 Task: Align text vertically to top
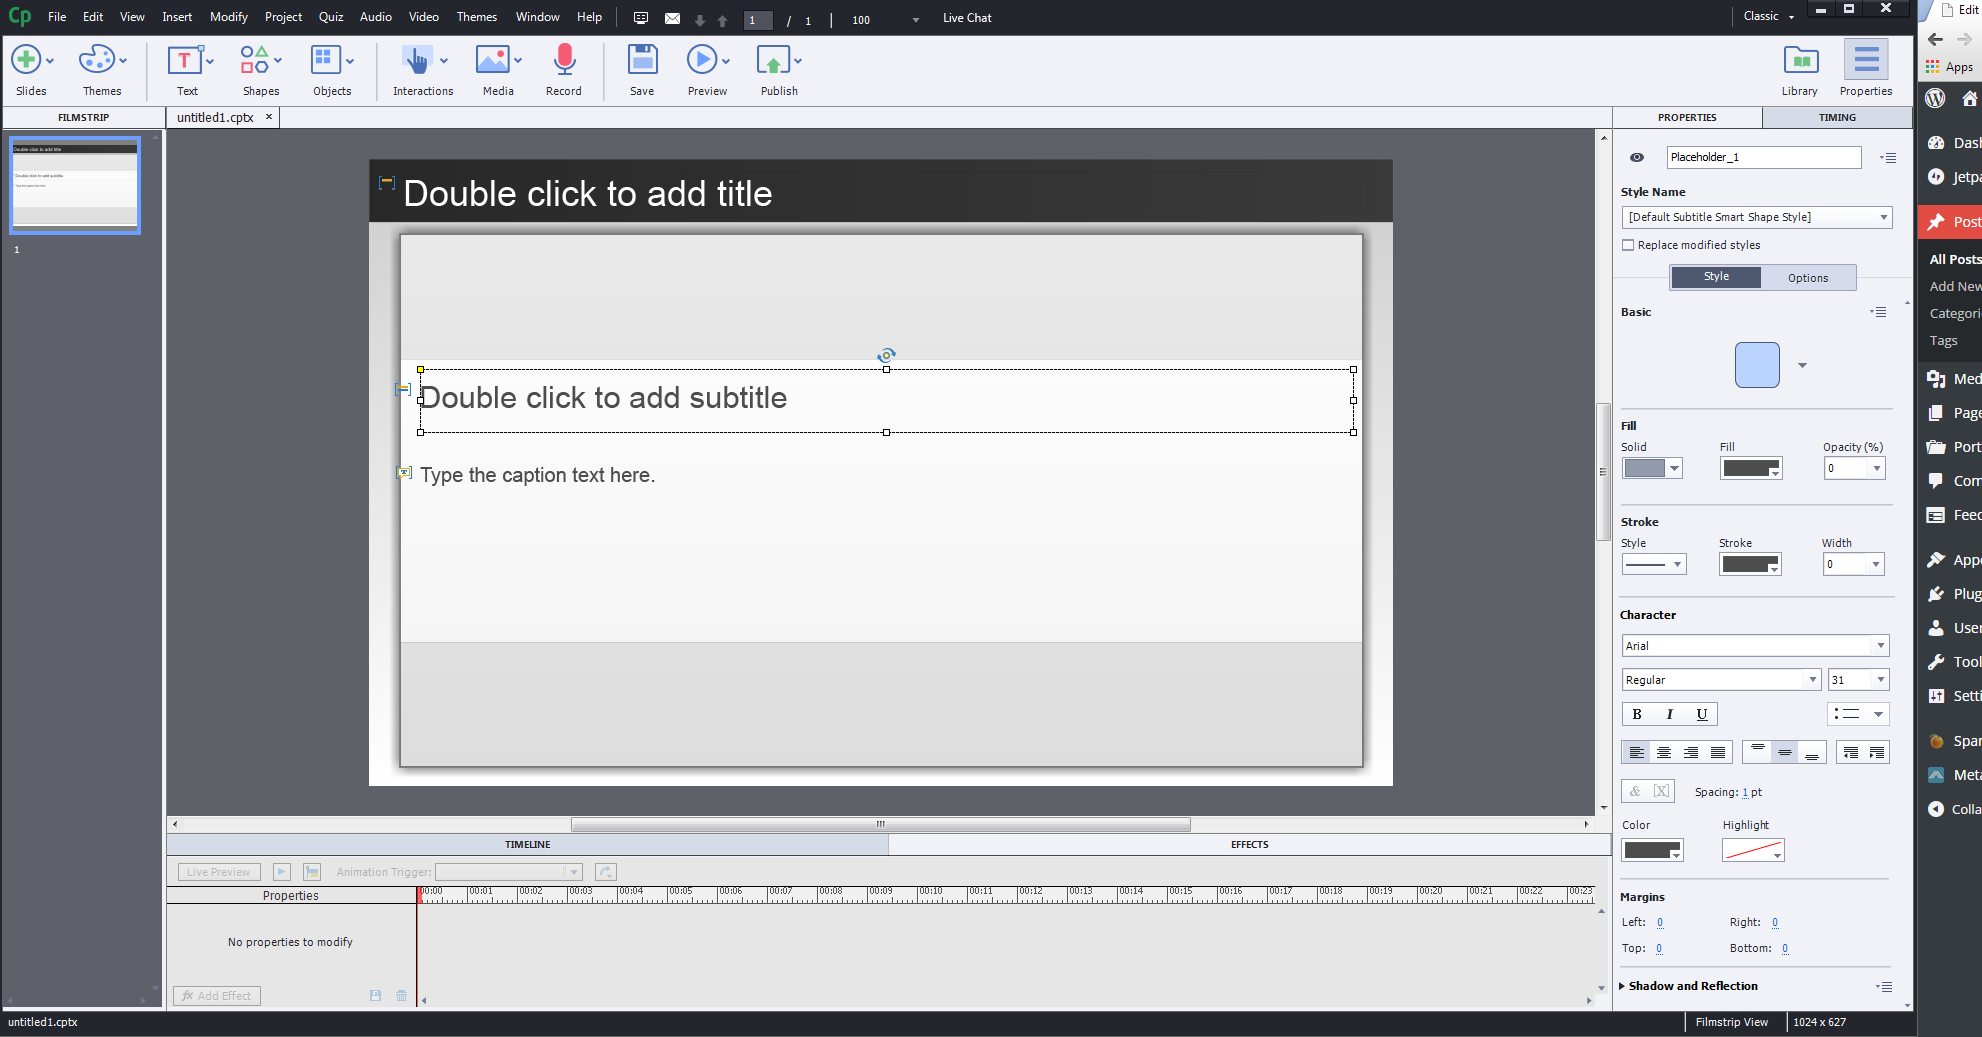point(1757,752)
